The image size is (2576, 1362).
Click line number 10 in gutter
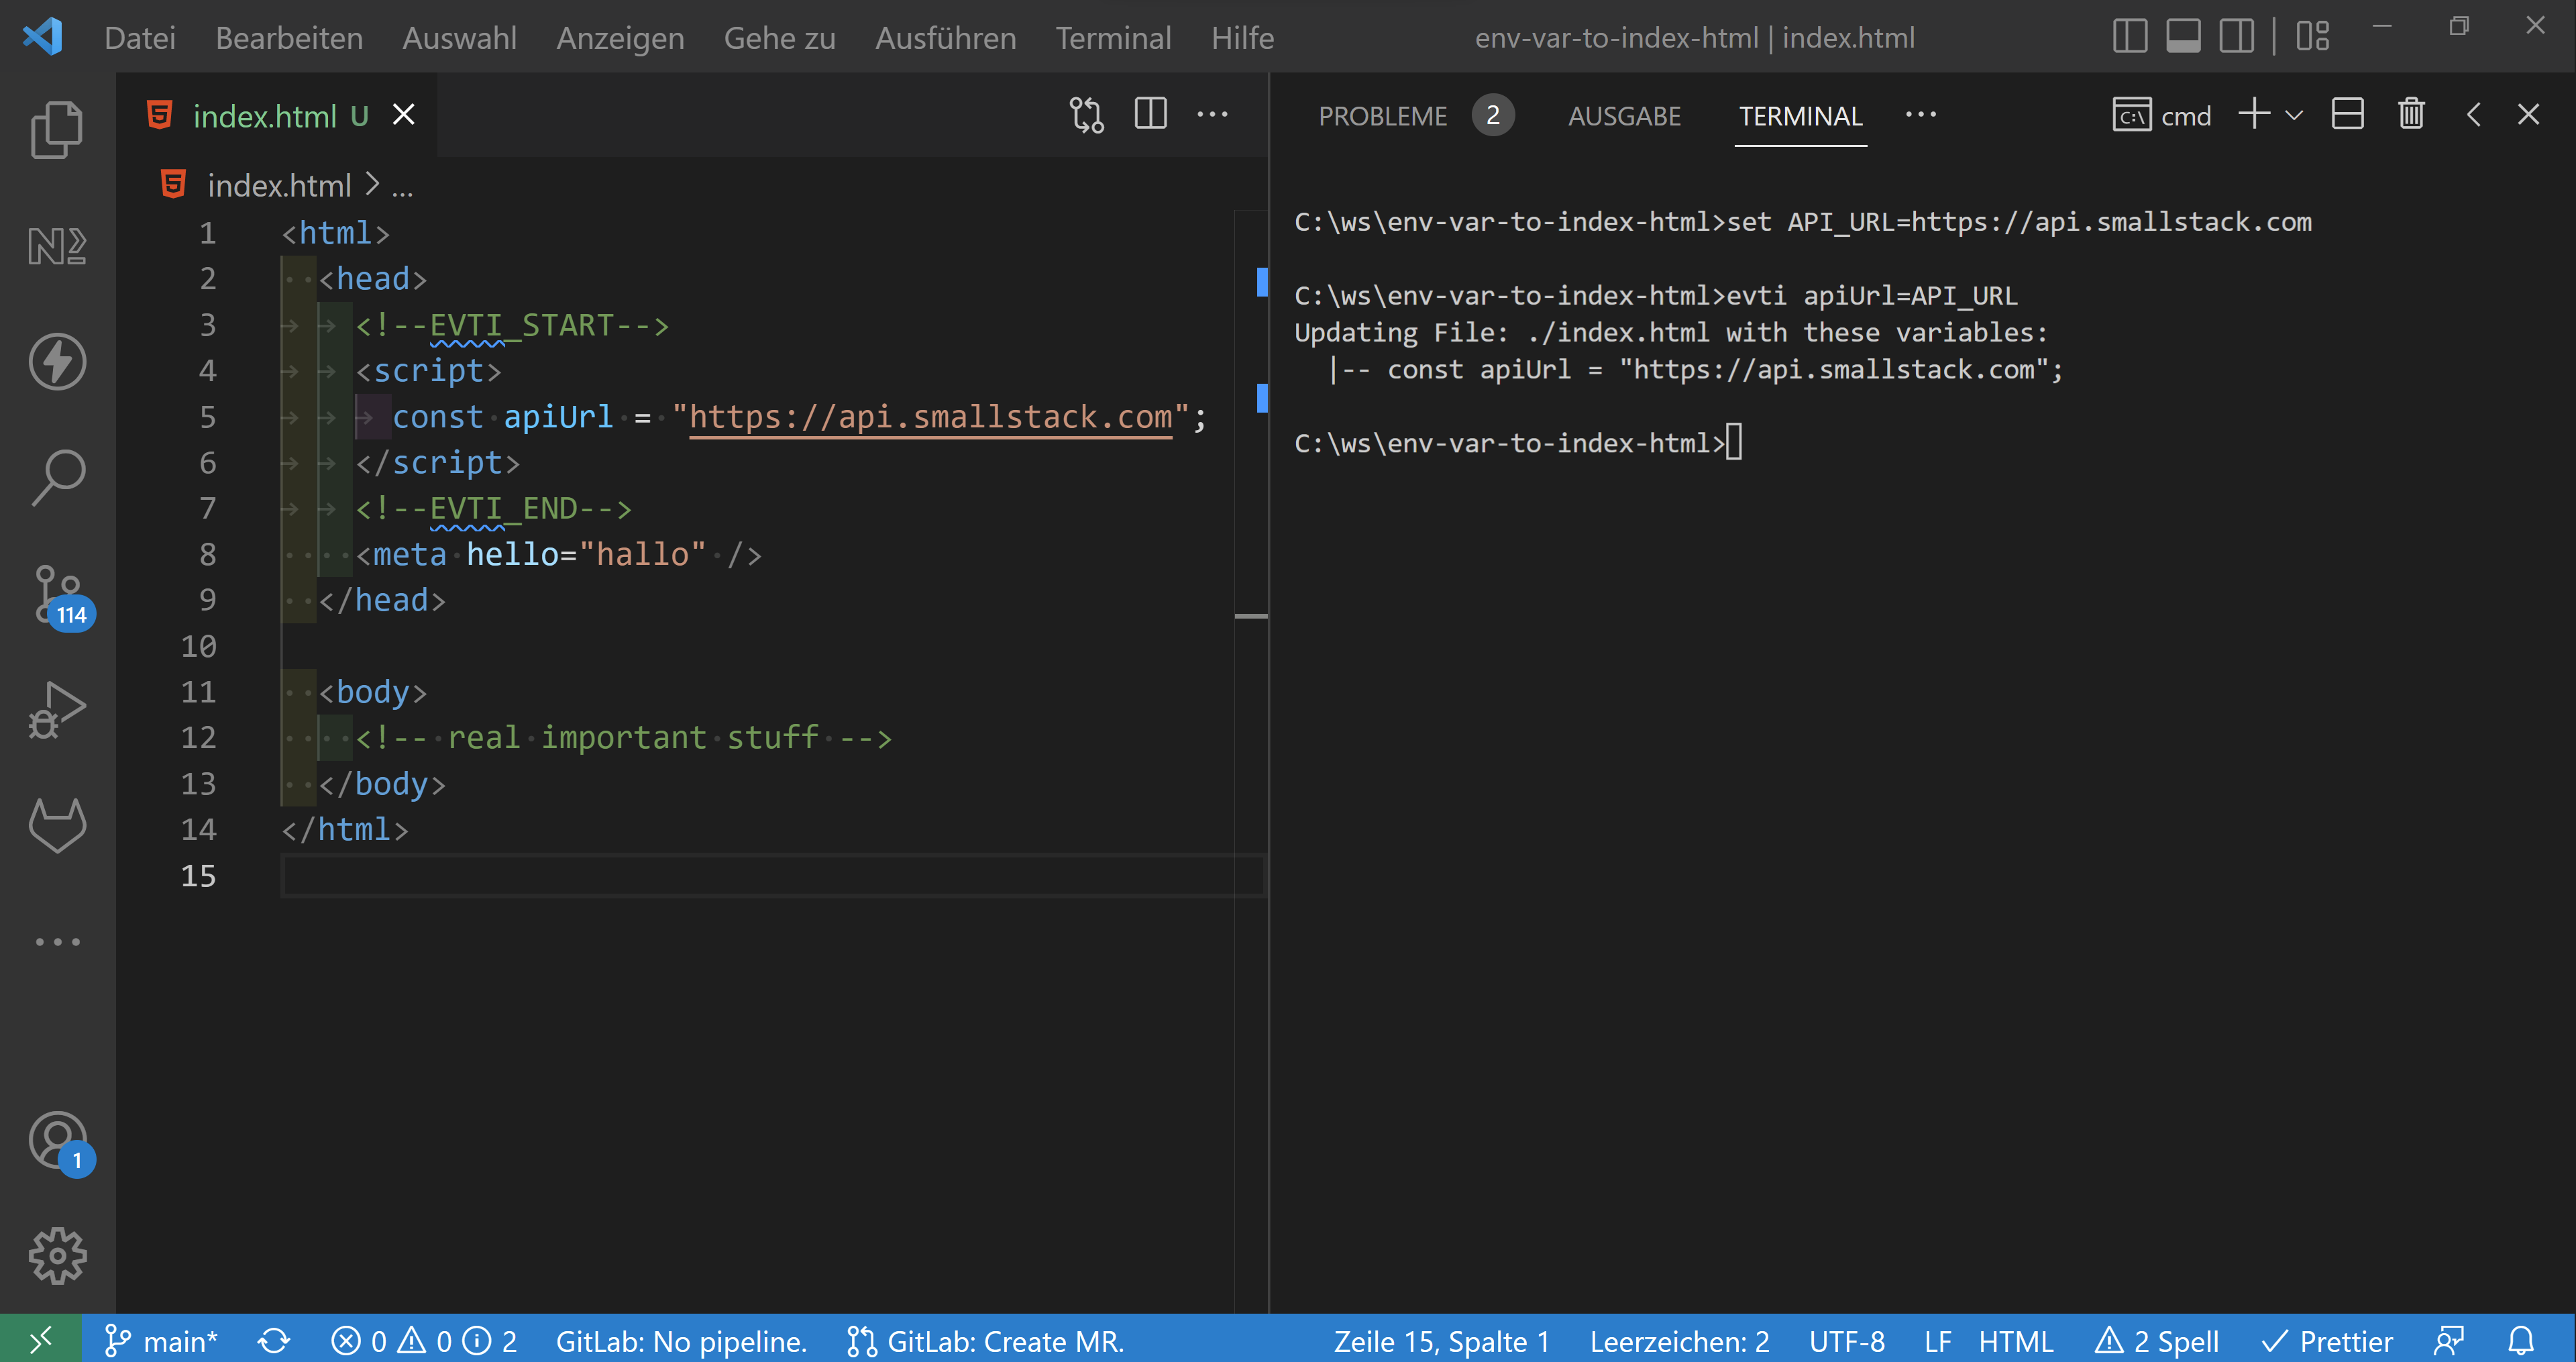(x=198, y=646)
